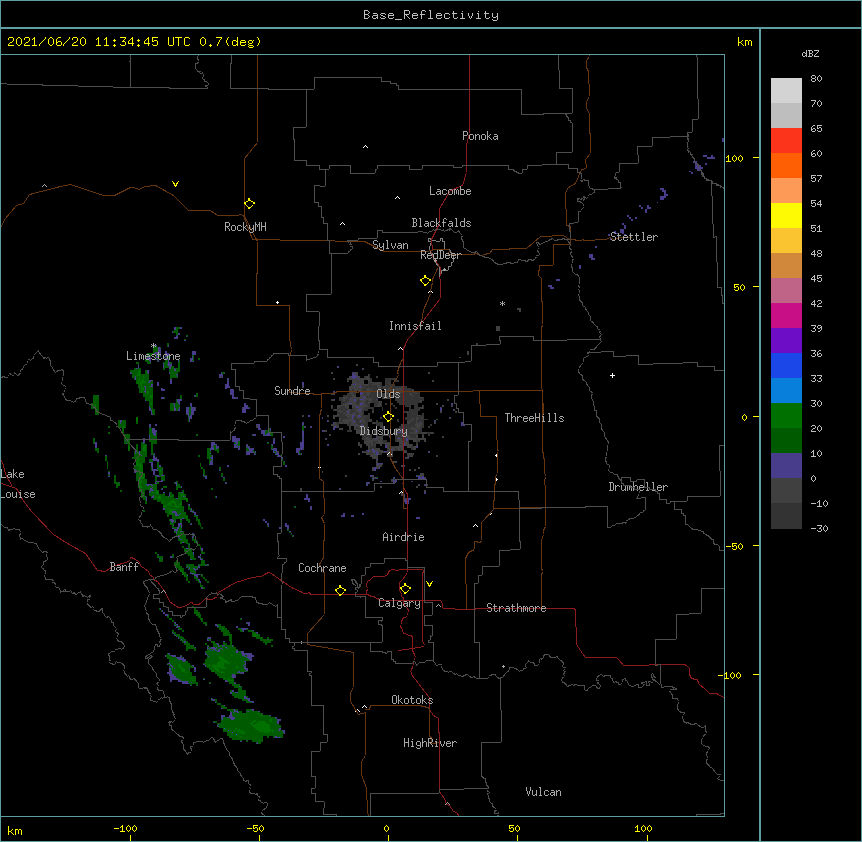Click the yellow diamond marker above Calgary
Screen dimensions: 862x842
point(405,589)
